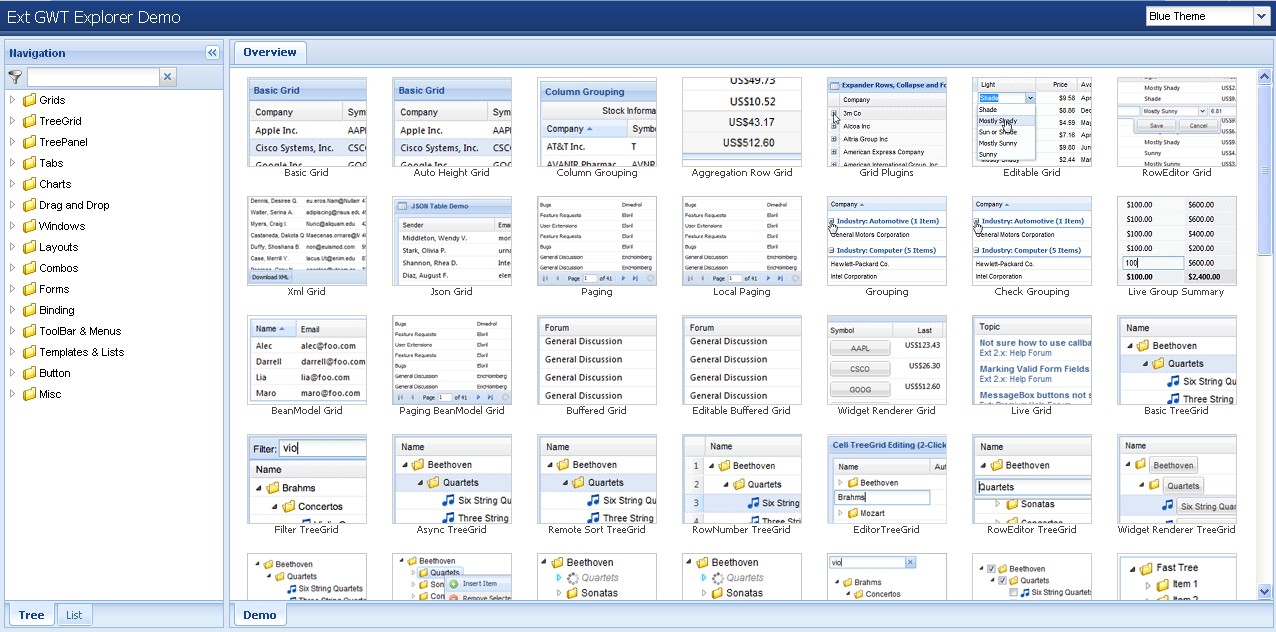The width and height of the screenshot is (1276, 632).
Task: Click the Charts folder icon
Action: tap(30, 184)
